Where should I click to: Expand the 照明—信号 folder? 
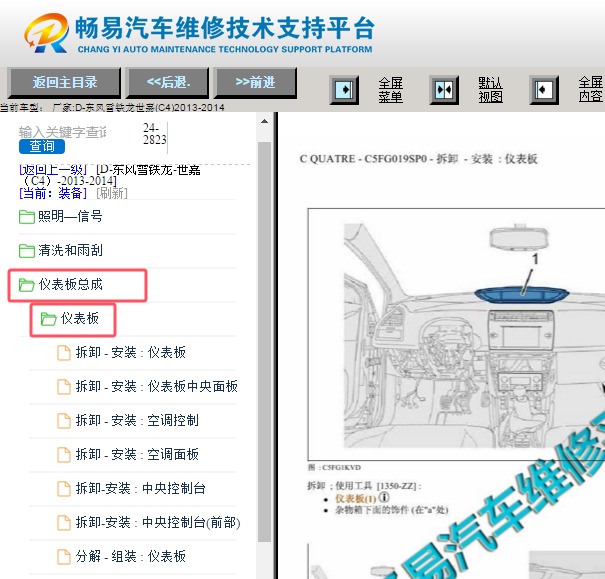click(x=70, y=216)
